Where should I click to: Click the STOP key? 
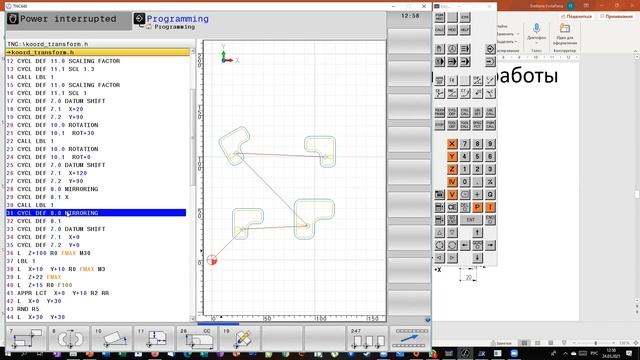pos(439,125)
